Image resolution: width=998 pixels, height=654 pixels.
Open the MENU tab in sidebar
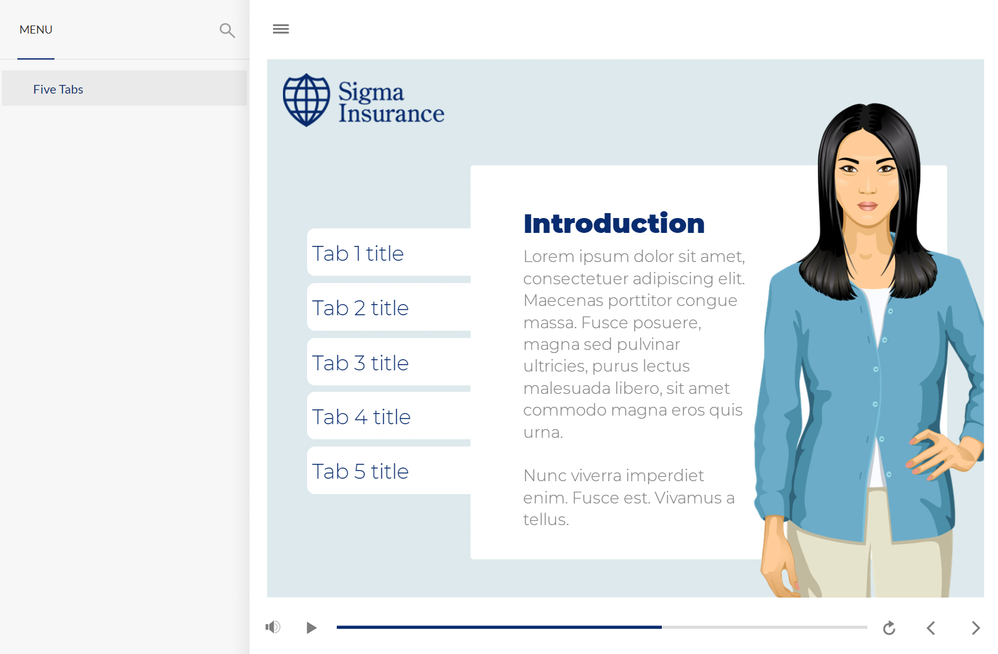tap(36, 30)
